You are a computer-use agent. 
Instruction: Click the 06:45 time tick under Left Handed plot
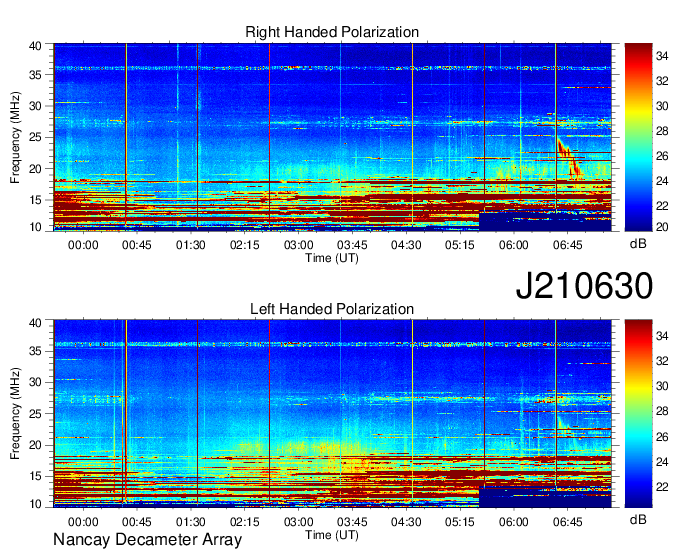click(x=568, y=522)
